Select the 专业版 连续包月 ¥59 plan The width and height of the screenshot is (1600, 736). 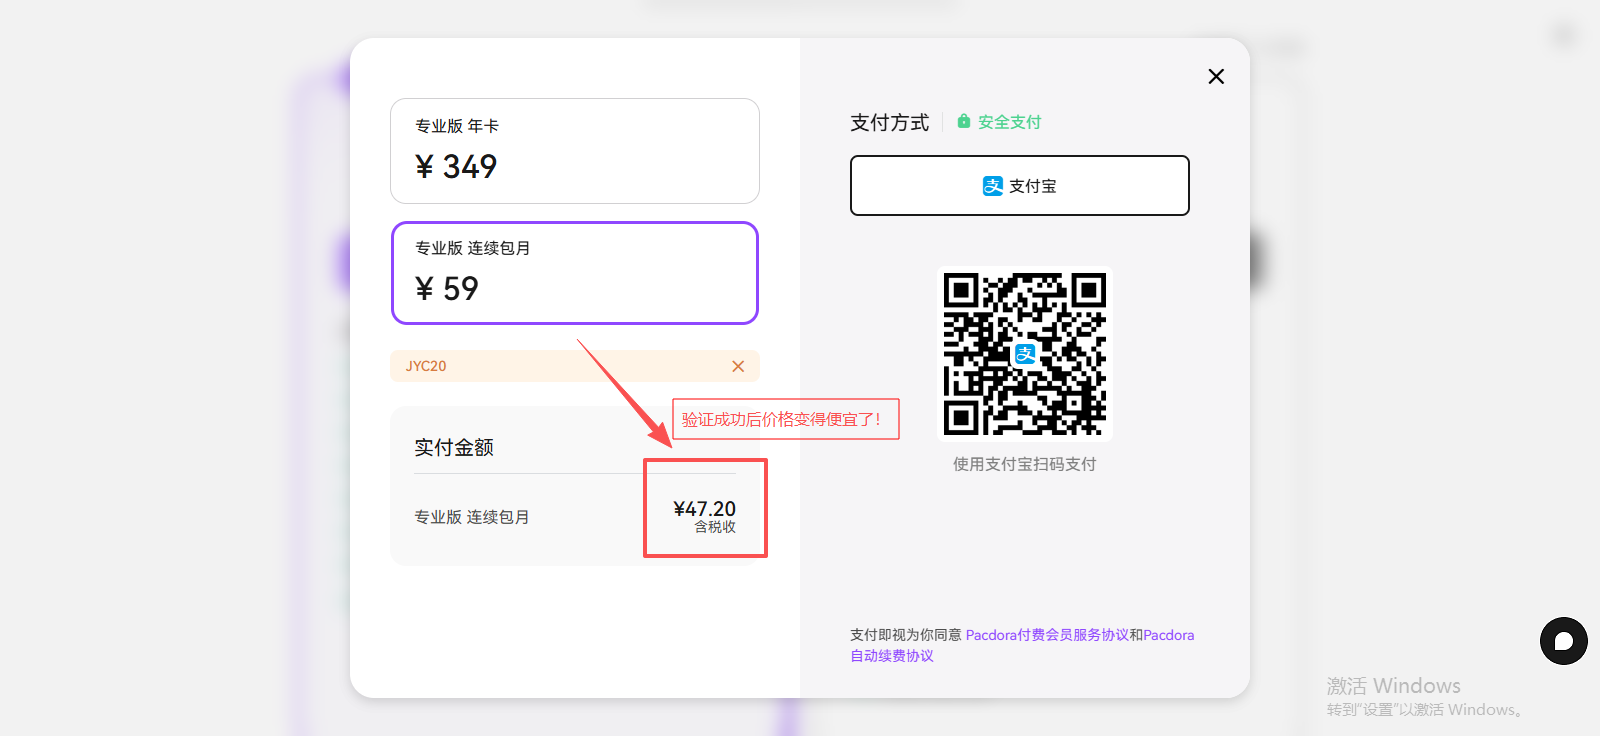(574, 273)
